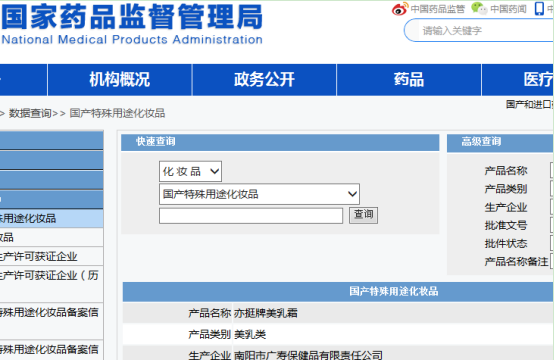
Task: Click the 查询 button
Action: pos(363,215)
